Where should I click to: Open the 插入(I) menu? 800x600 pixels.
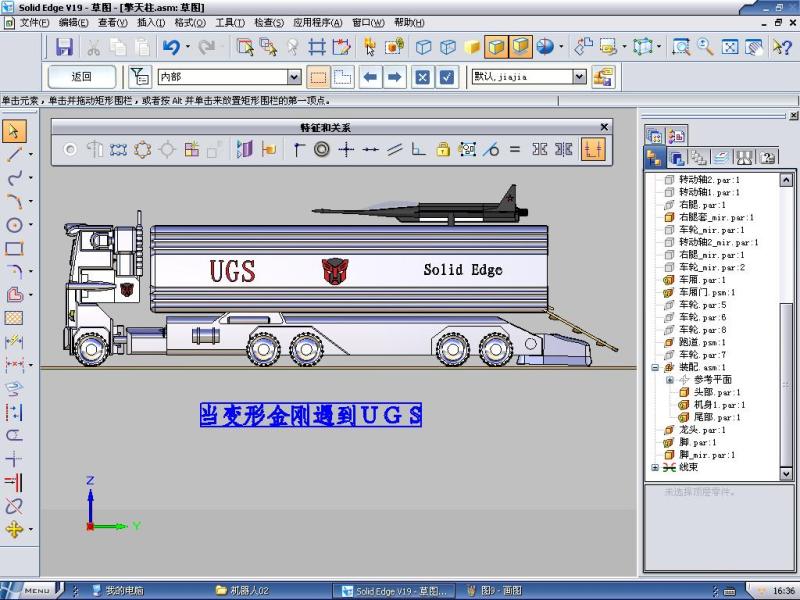(x=151, y=22)
